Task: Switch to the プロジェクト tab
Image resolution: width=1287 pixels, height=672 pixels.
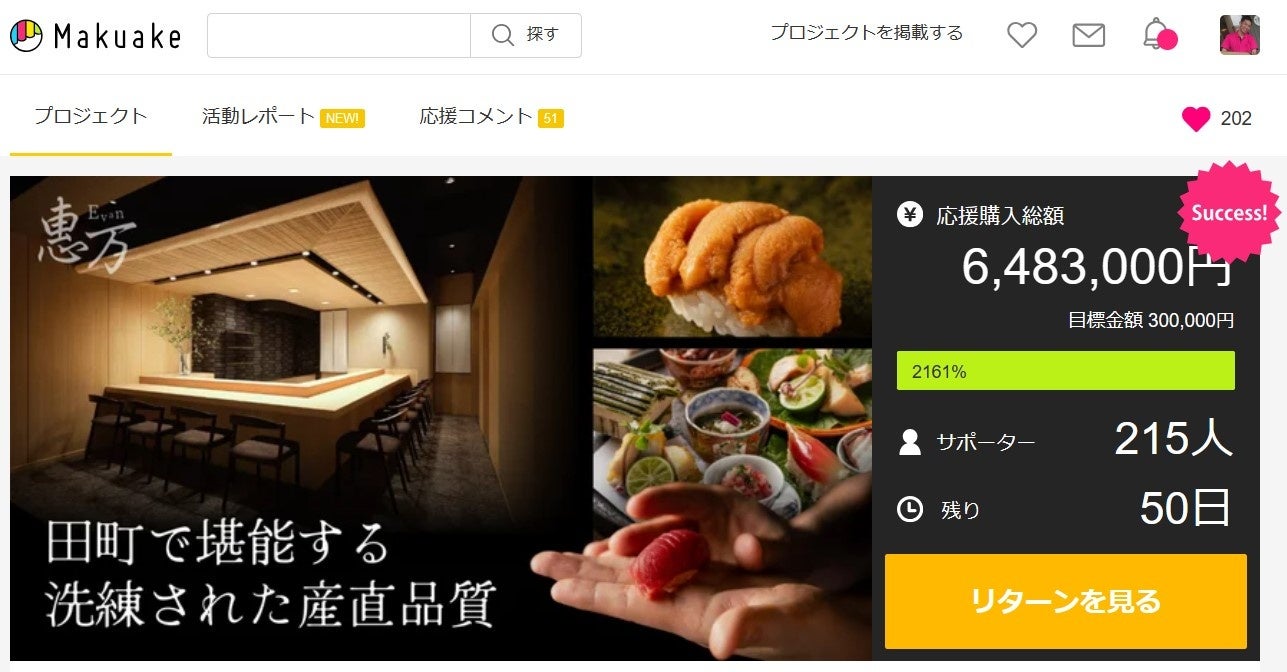Action: (91, 116)
